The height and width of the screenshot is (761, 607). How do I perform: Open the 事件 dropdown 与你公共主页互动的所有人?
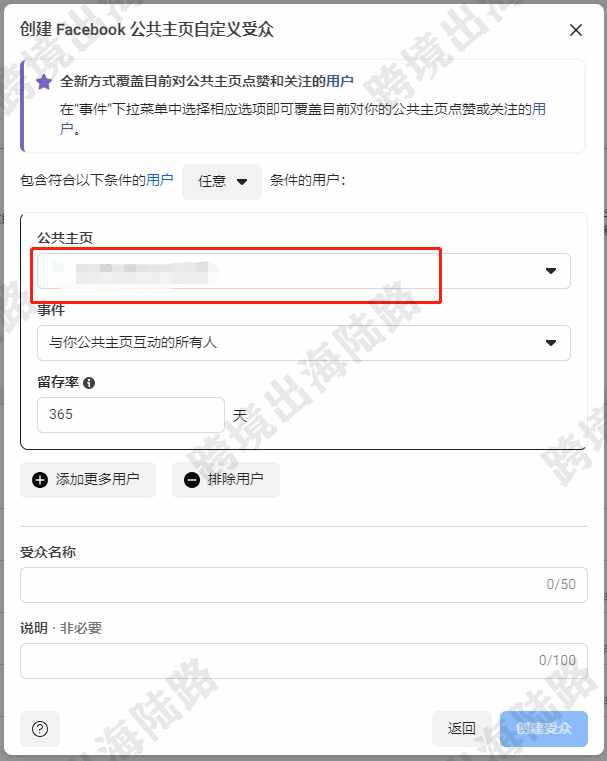coord(304,343)
